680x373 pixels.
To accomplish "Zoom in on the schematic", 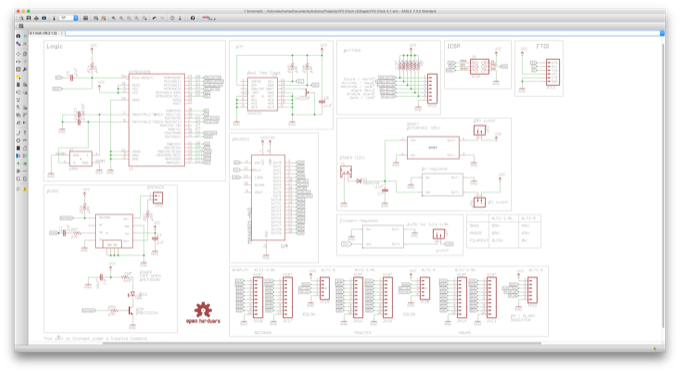I will [121, 18].
